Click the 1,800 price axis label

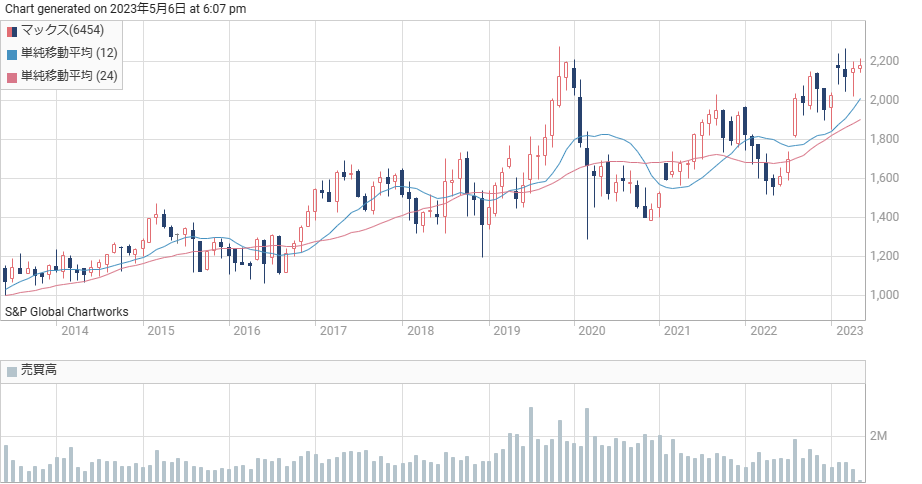coord(884,139)
